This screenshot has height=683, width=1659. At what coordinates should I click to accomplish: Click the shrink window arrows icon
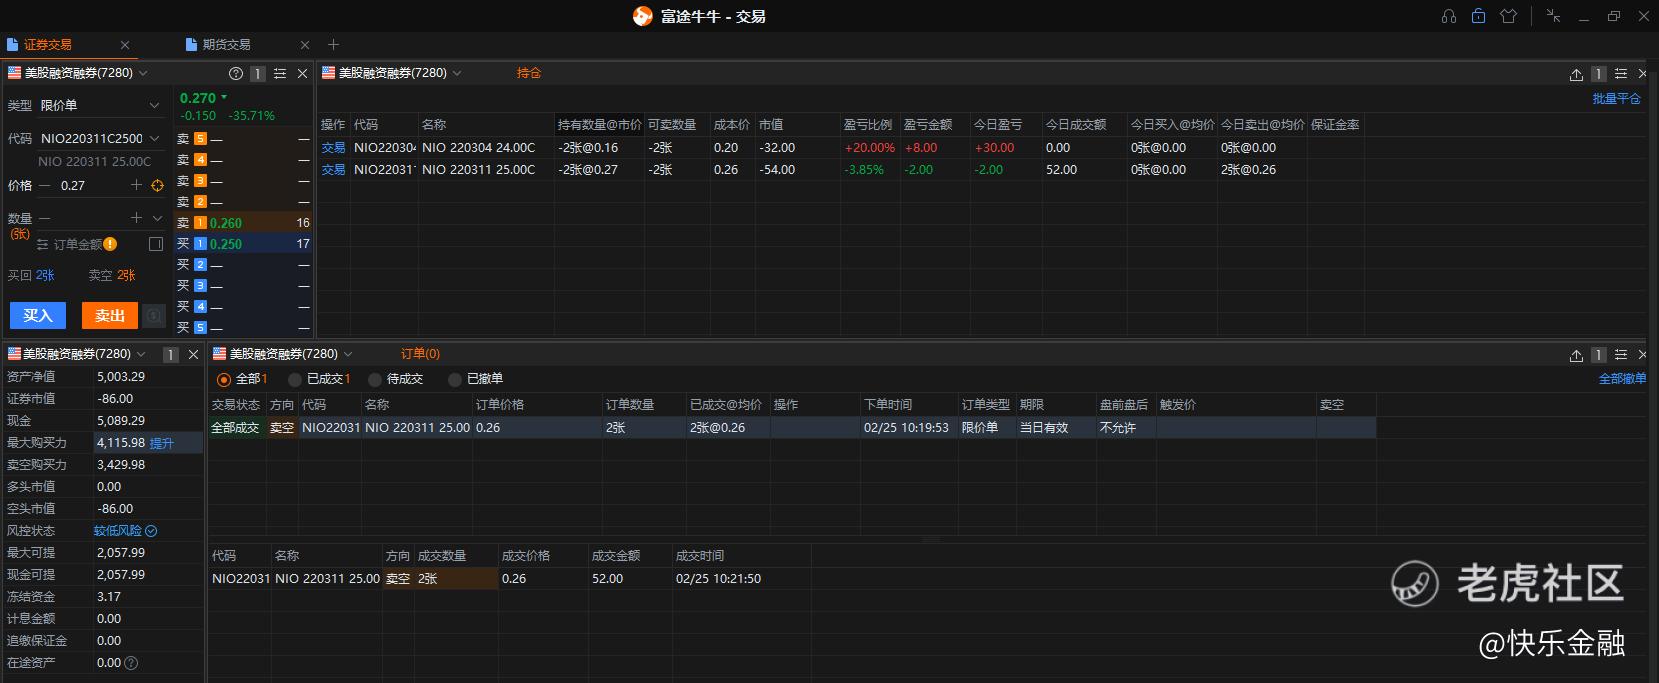[x=1553, y=16]
